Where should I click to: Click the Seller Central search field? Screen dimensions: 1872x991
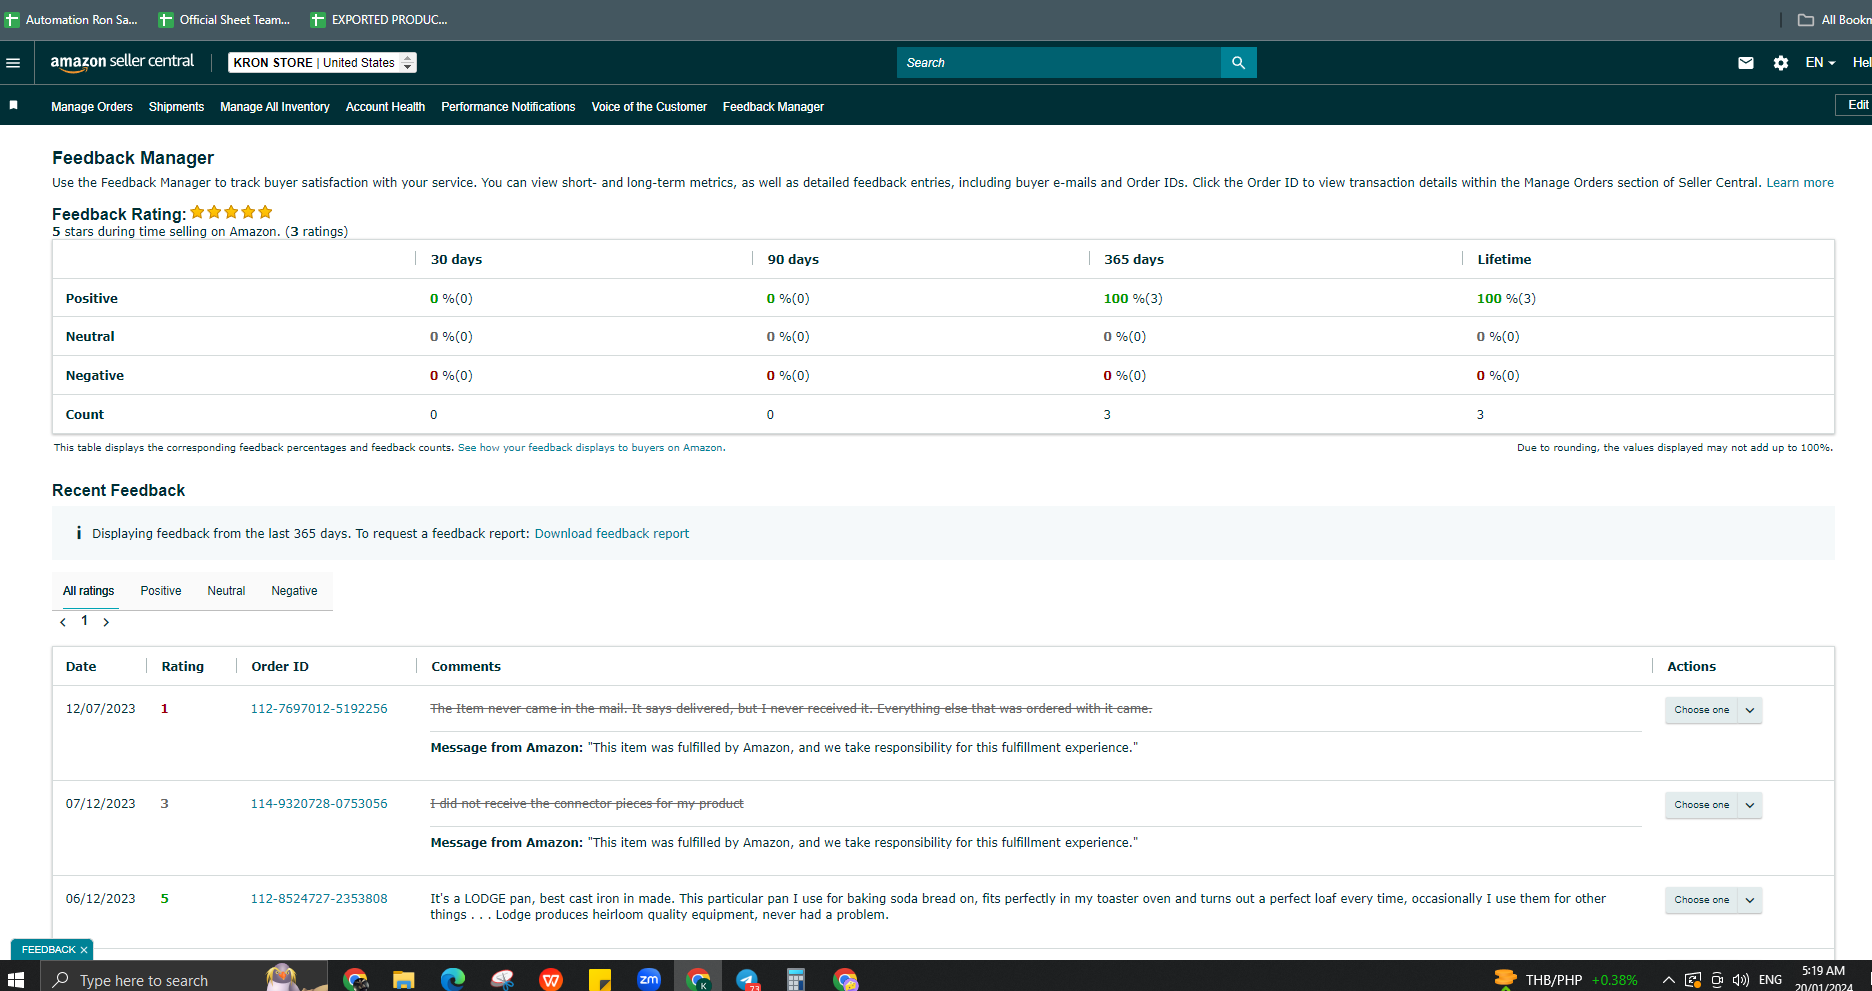(1058, 63)
